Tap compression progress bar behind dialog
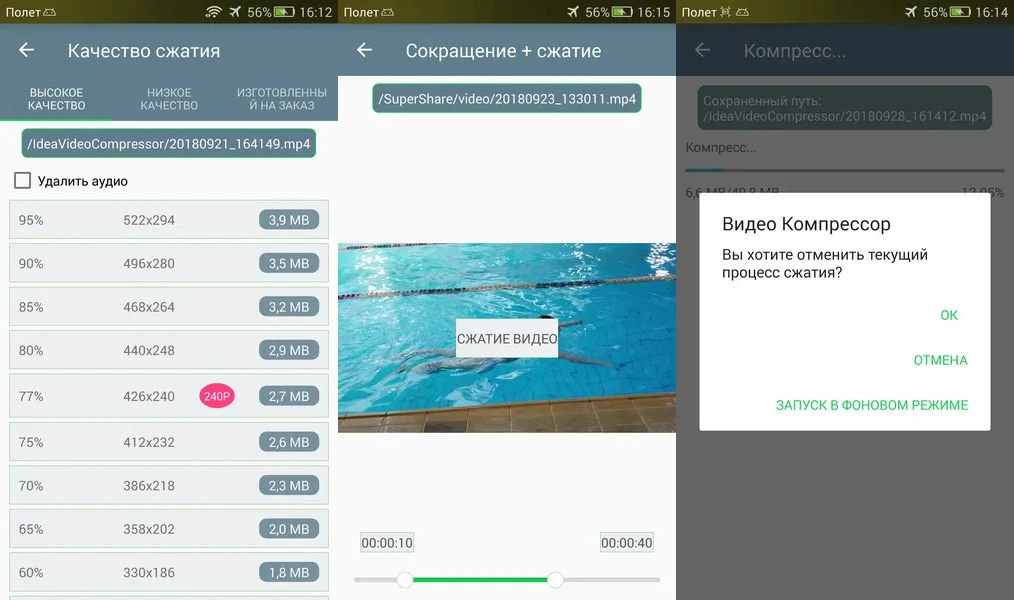 coord(845,170)
